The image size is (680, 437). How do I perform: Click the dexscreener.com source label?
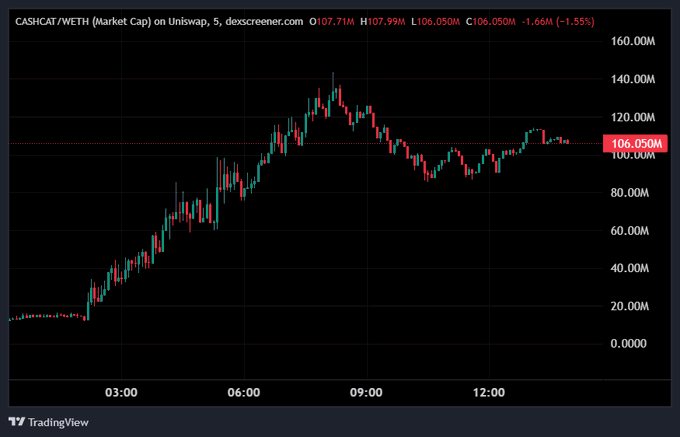tap(264, 22)
